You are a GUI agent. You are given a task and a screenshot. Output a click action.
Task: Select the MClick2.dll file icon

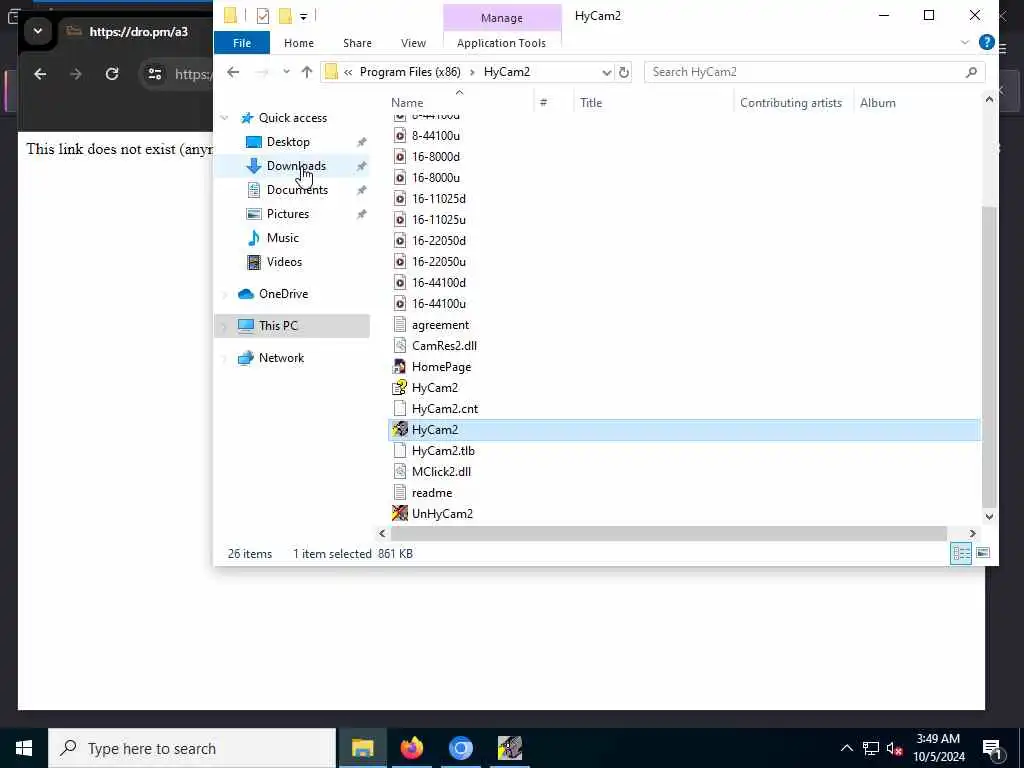(399, 472)
